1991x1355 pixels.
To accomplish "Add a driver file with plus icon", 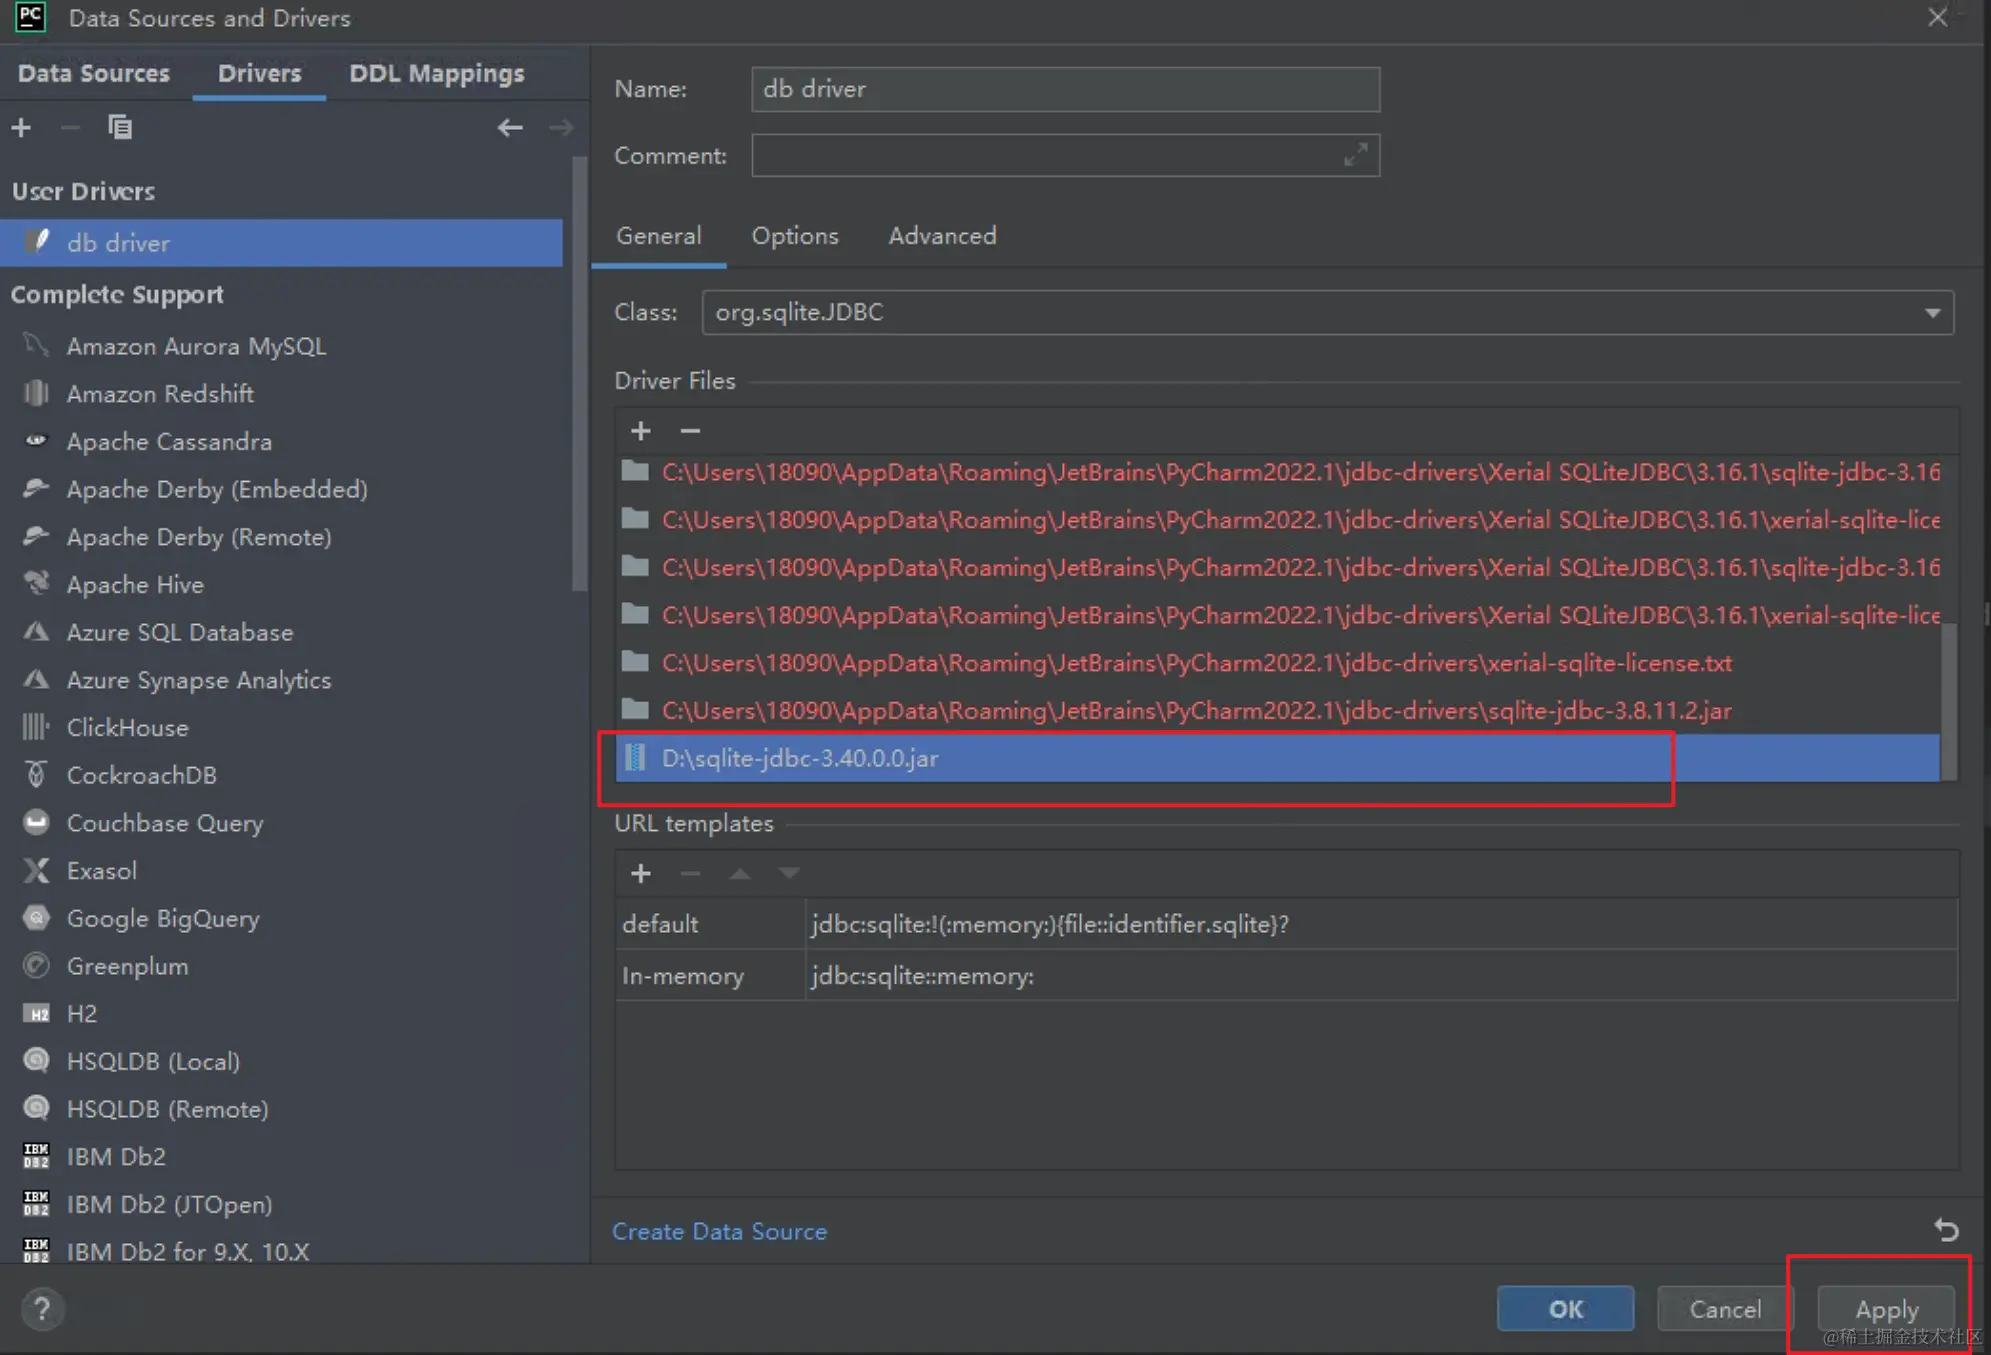I will point(640,431).
